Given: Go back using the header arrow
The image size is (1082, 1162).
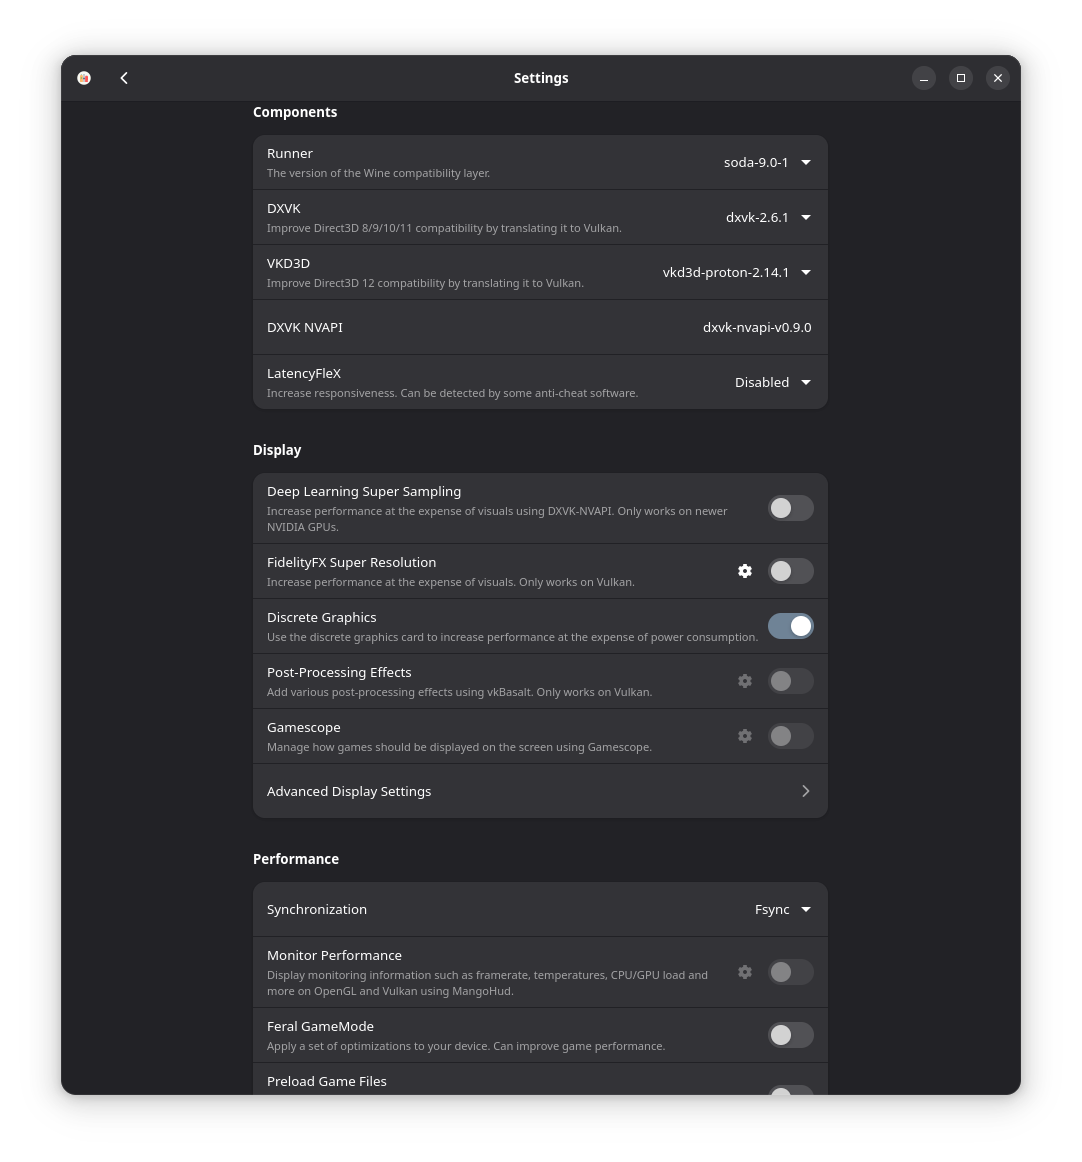Looking at the screenshot, I should pyautogui.click(x=124, y=78).
